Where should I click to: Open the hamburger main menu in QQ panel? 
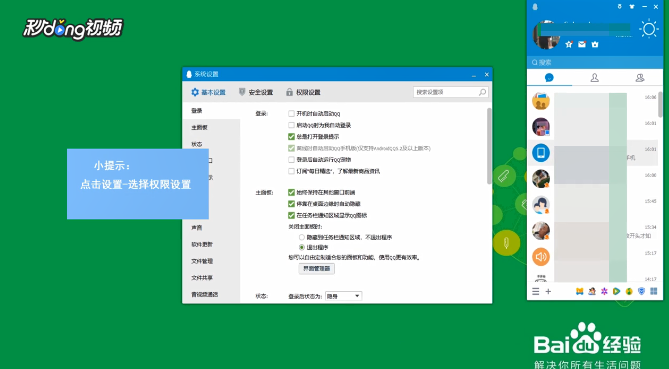coord(535,291)
